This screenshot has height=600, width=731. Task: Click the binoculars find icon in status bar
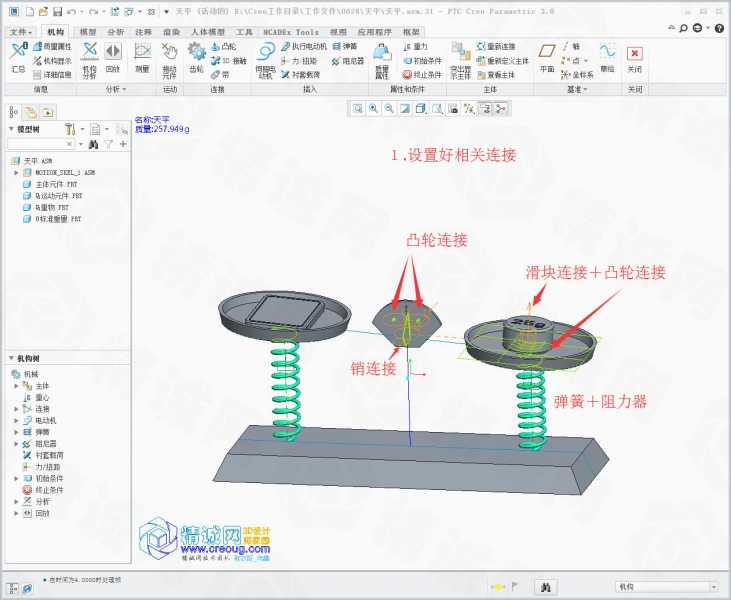pos(545,587)
